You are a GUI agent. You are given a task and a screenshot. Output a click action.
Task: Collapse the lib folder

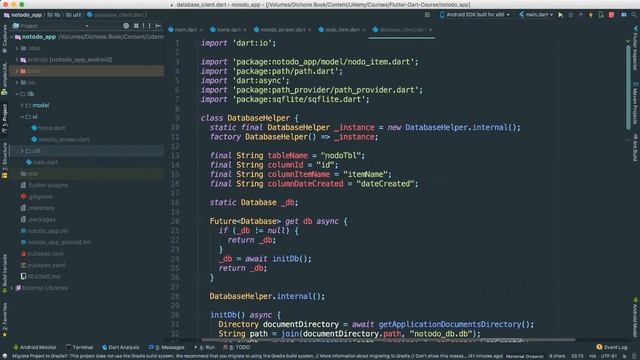17,94
